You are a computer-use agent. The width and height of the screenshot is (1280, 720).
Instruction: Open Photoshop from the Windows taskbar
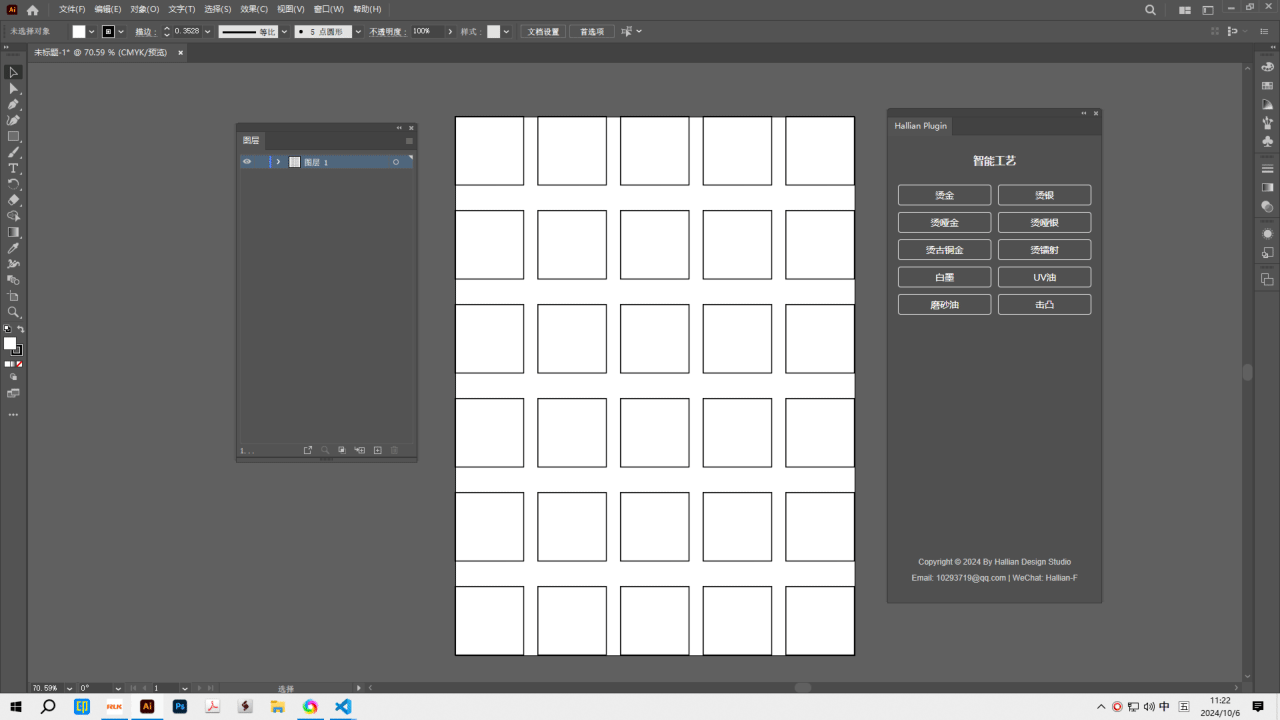pyautogui.click(x=180, y=706)
